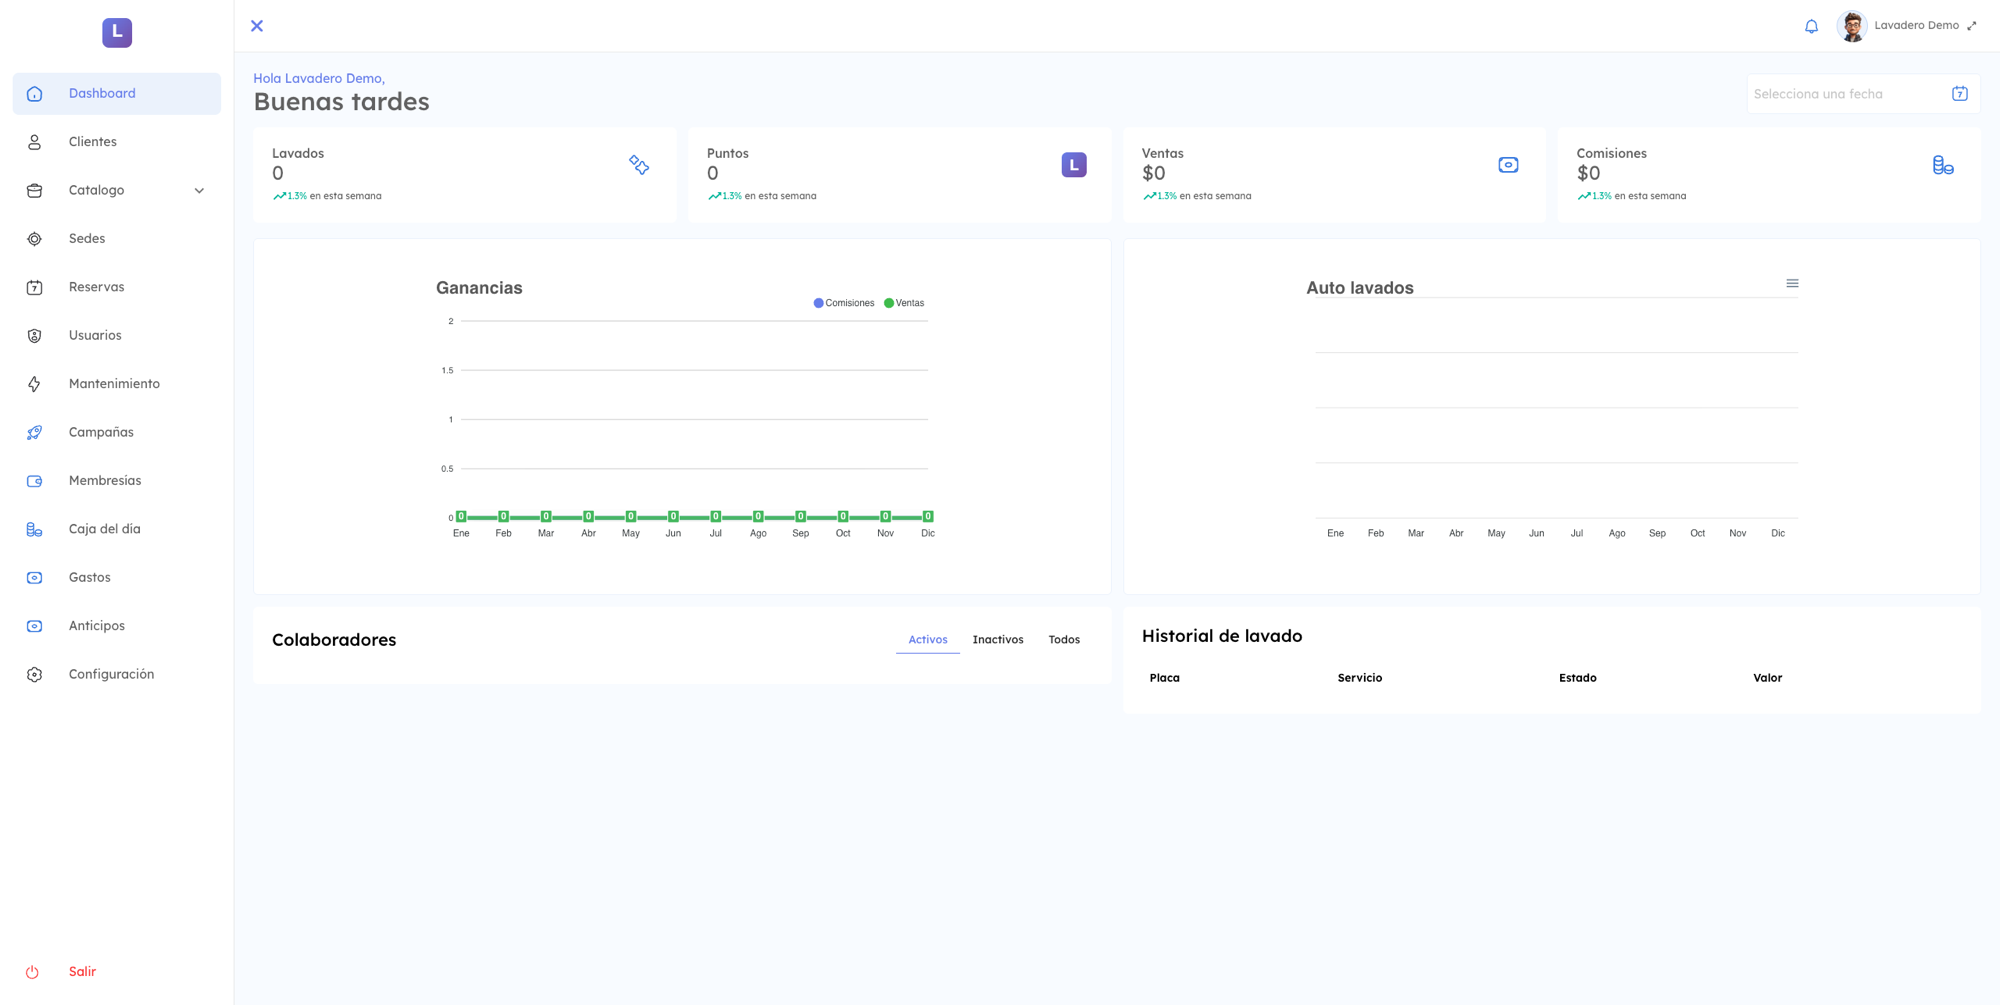Close the sidebar with the X icon

[257, 26]
